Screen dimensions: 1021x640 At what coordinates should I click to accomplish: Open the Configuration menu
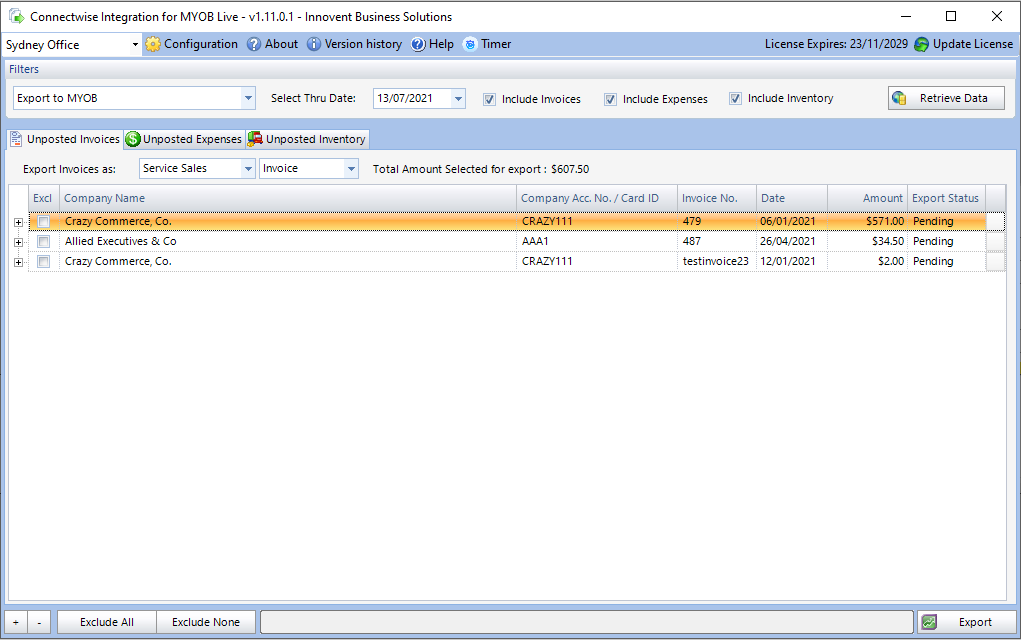click(x=192, y=44)
